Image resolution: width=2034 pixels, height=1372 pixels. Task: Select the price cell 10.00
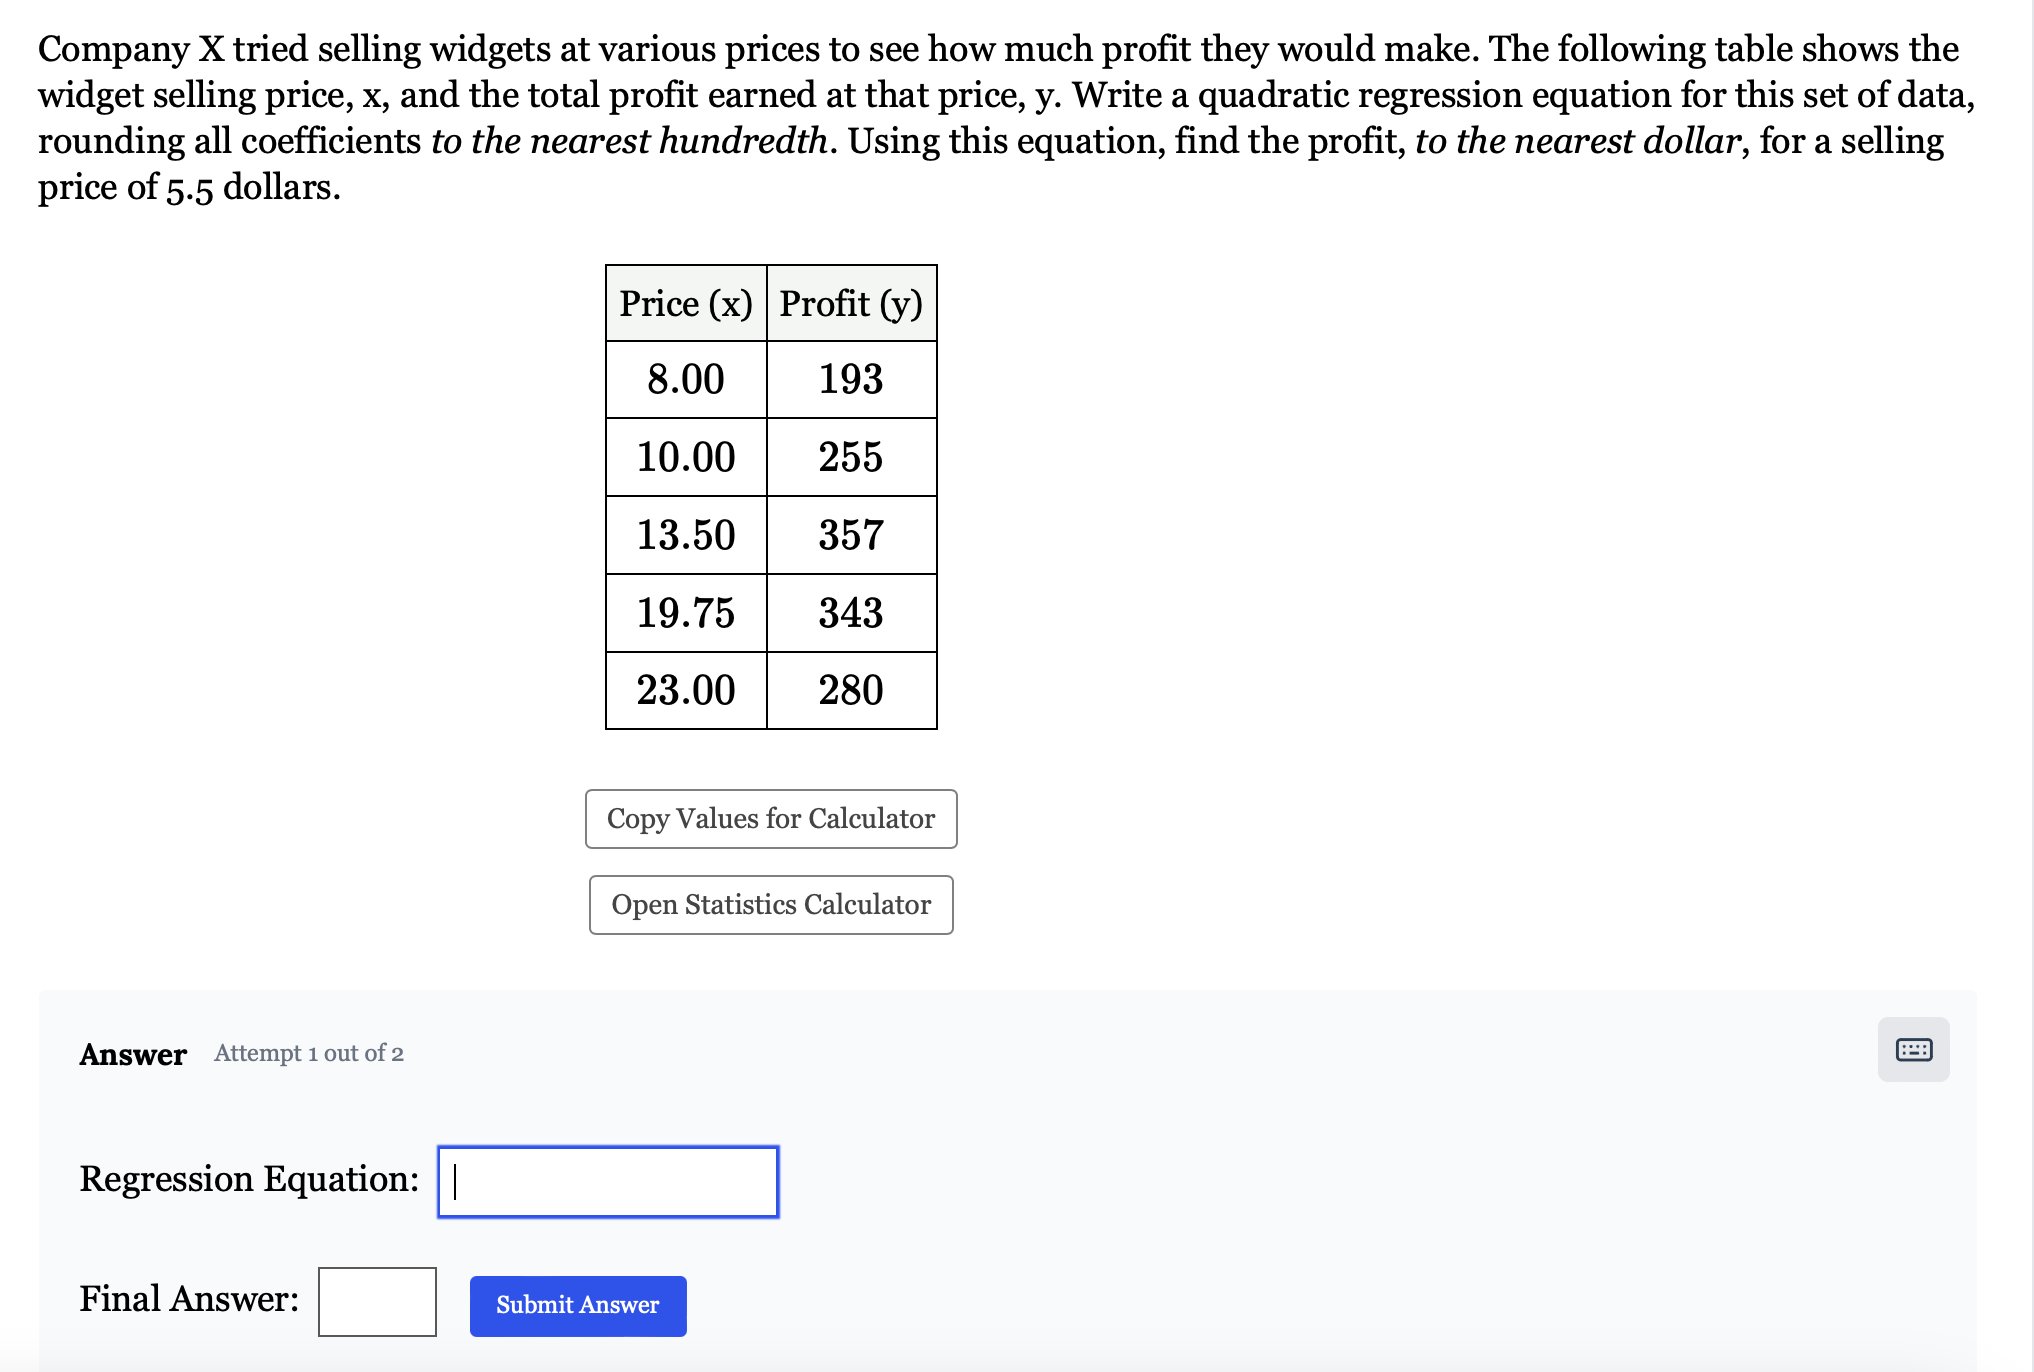(686, 457)
